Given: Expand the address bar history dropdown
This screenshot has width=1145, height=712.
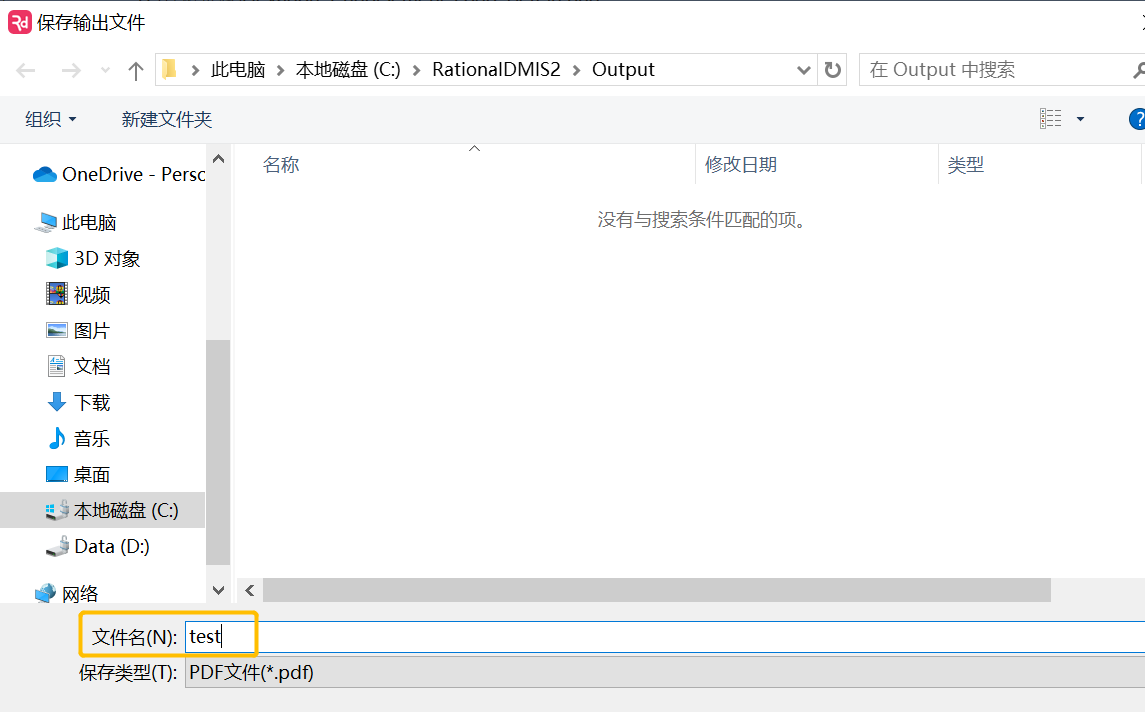Looking at the screenshot, I should coord(804,70).
